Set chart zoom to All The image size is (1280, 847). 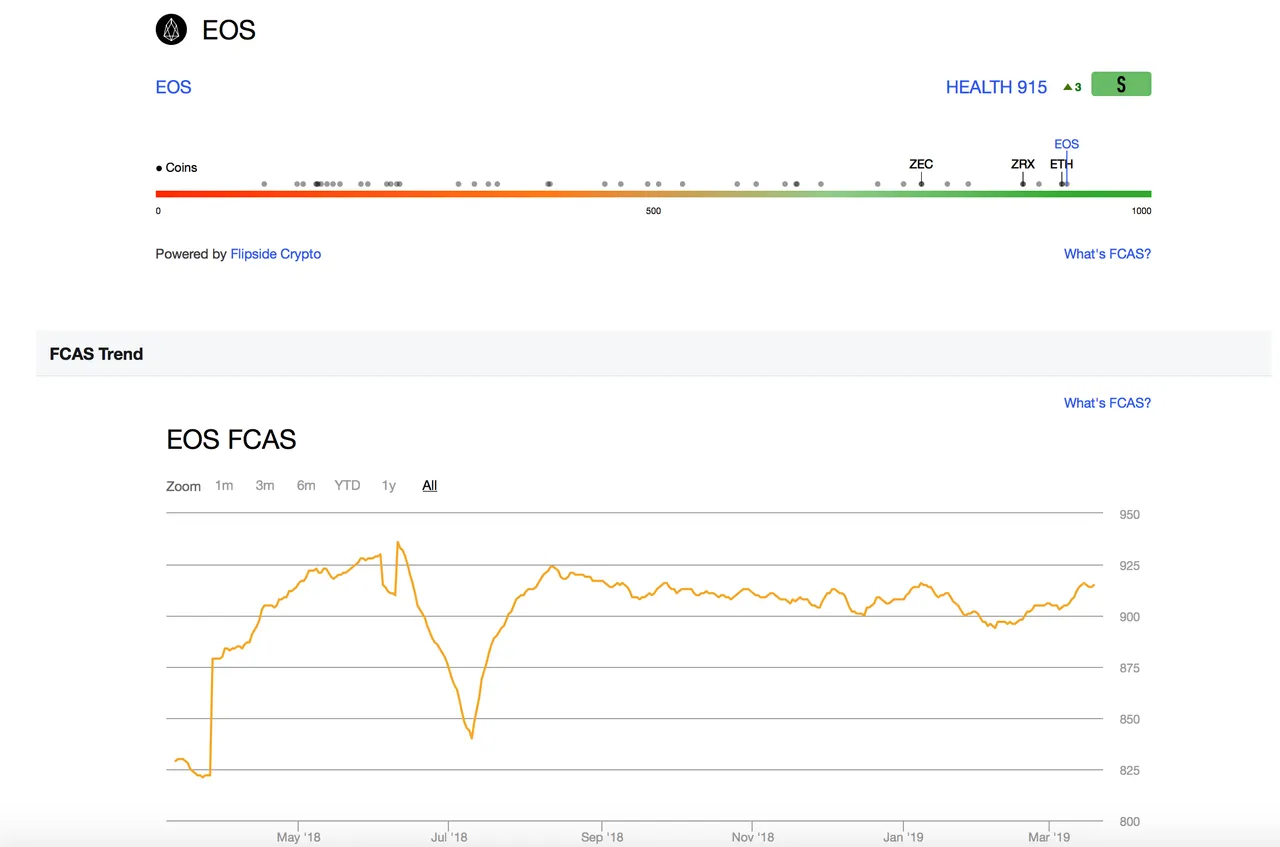pos(430,485)
